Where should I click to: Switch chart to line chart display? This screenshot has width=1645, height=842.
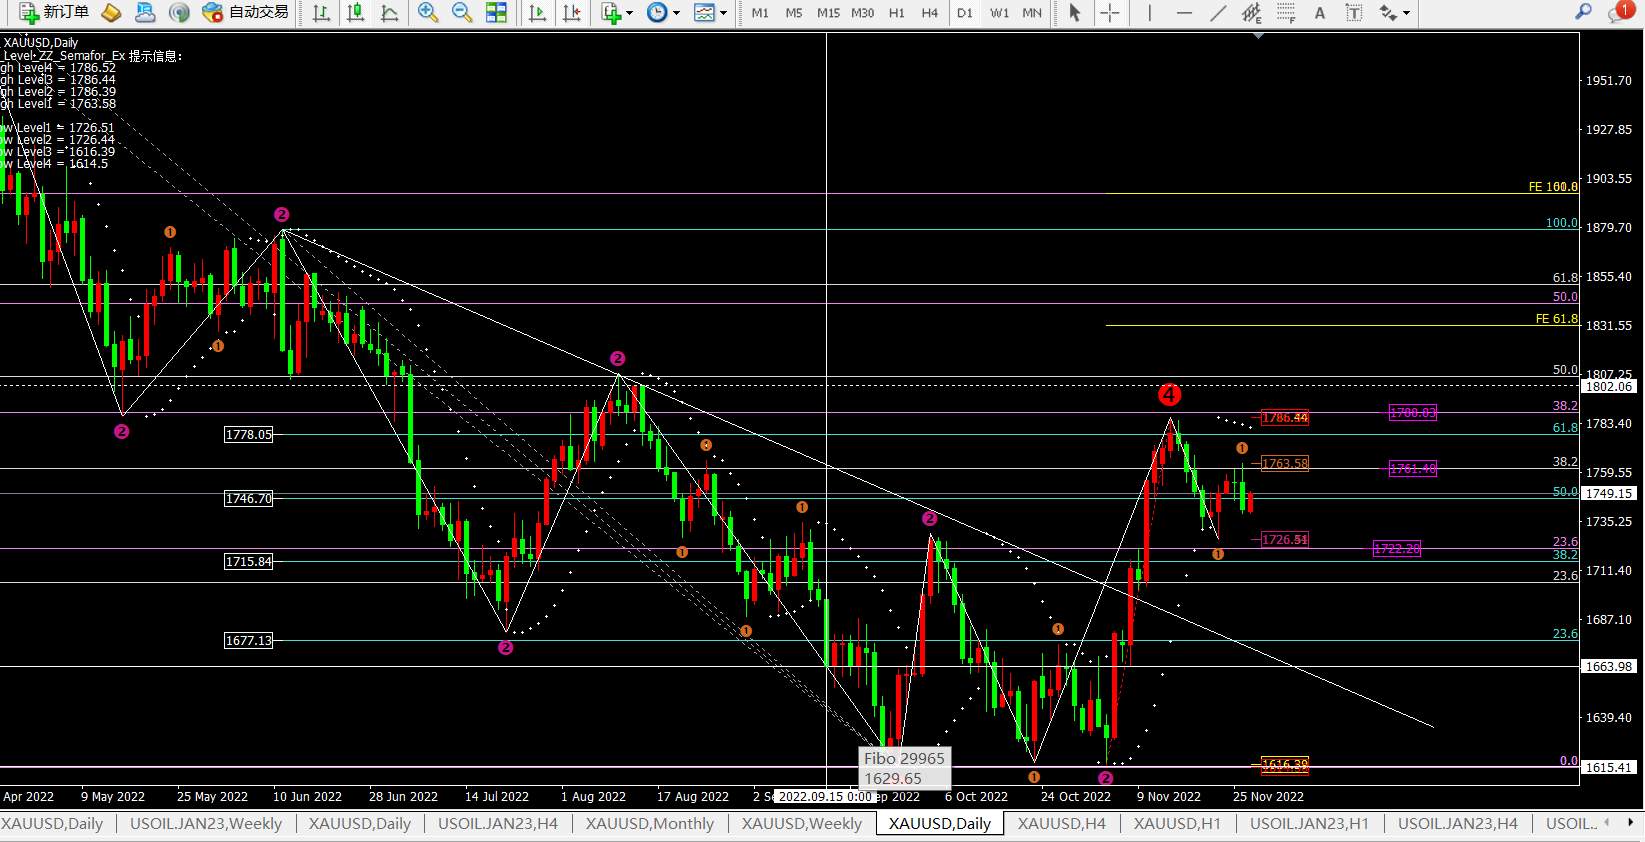(389, 13)
